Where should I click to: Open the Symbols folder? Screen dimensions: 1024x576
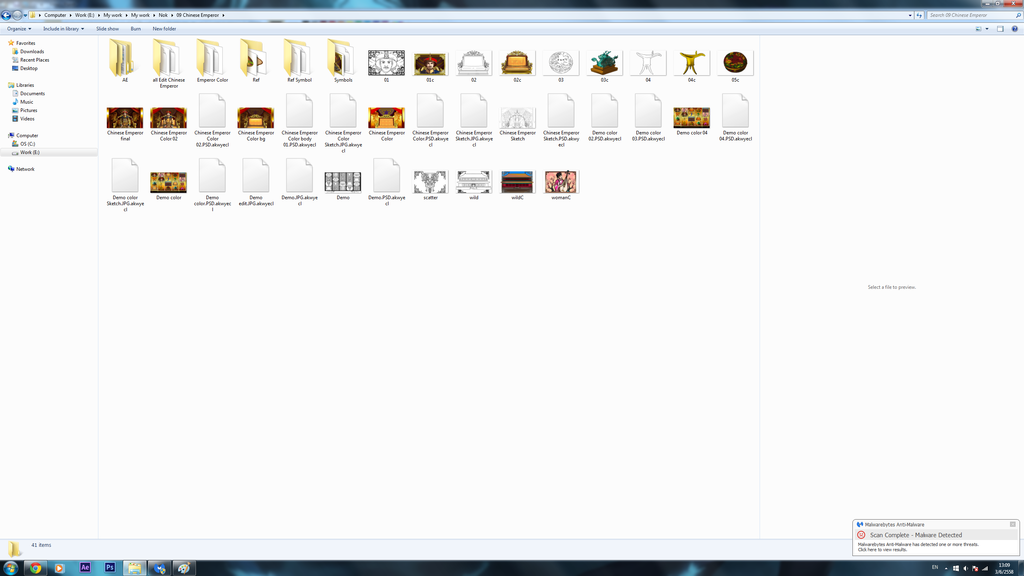tap(343, 60)
